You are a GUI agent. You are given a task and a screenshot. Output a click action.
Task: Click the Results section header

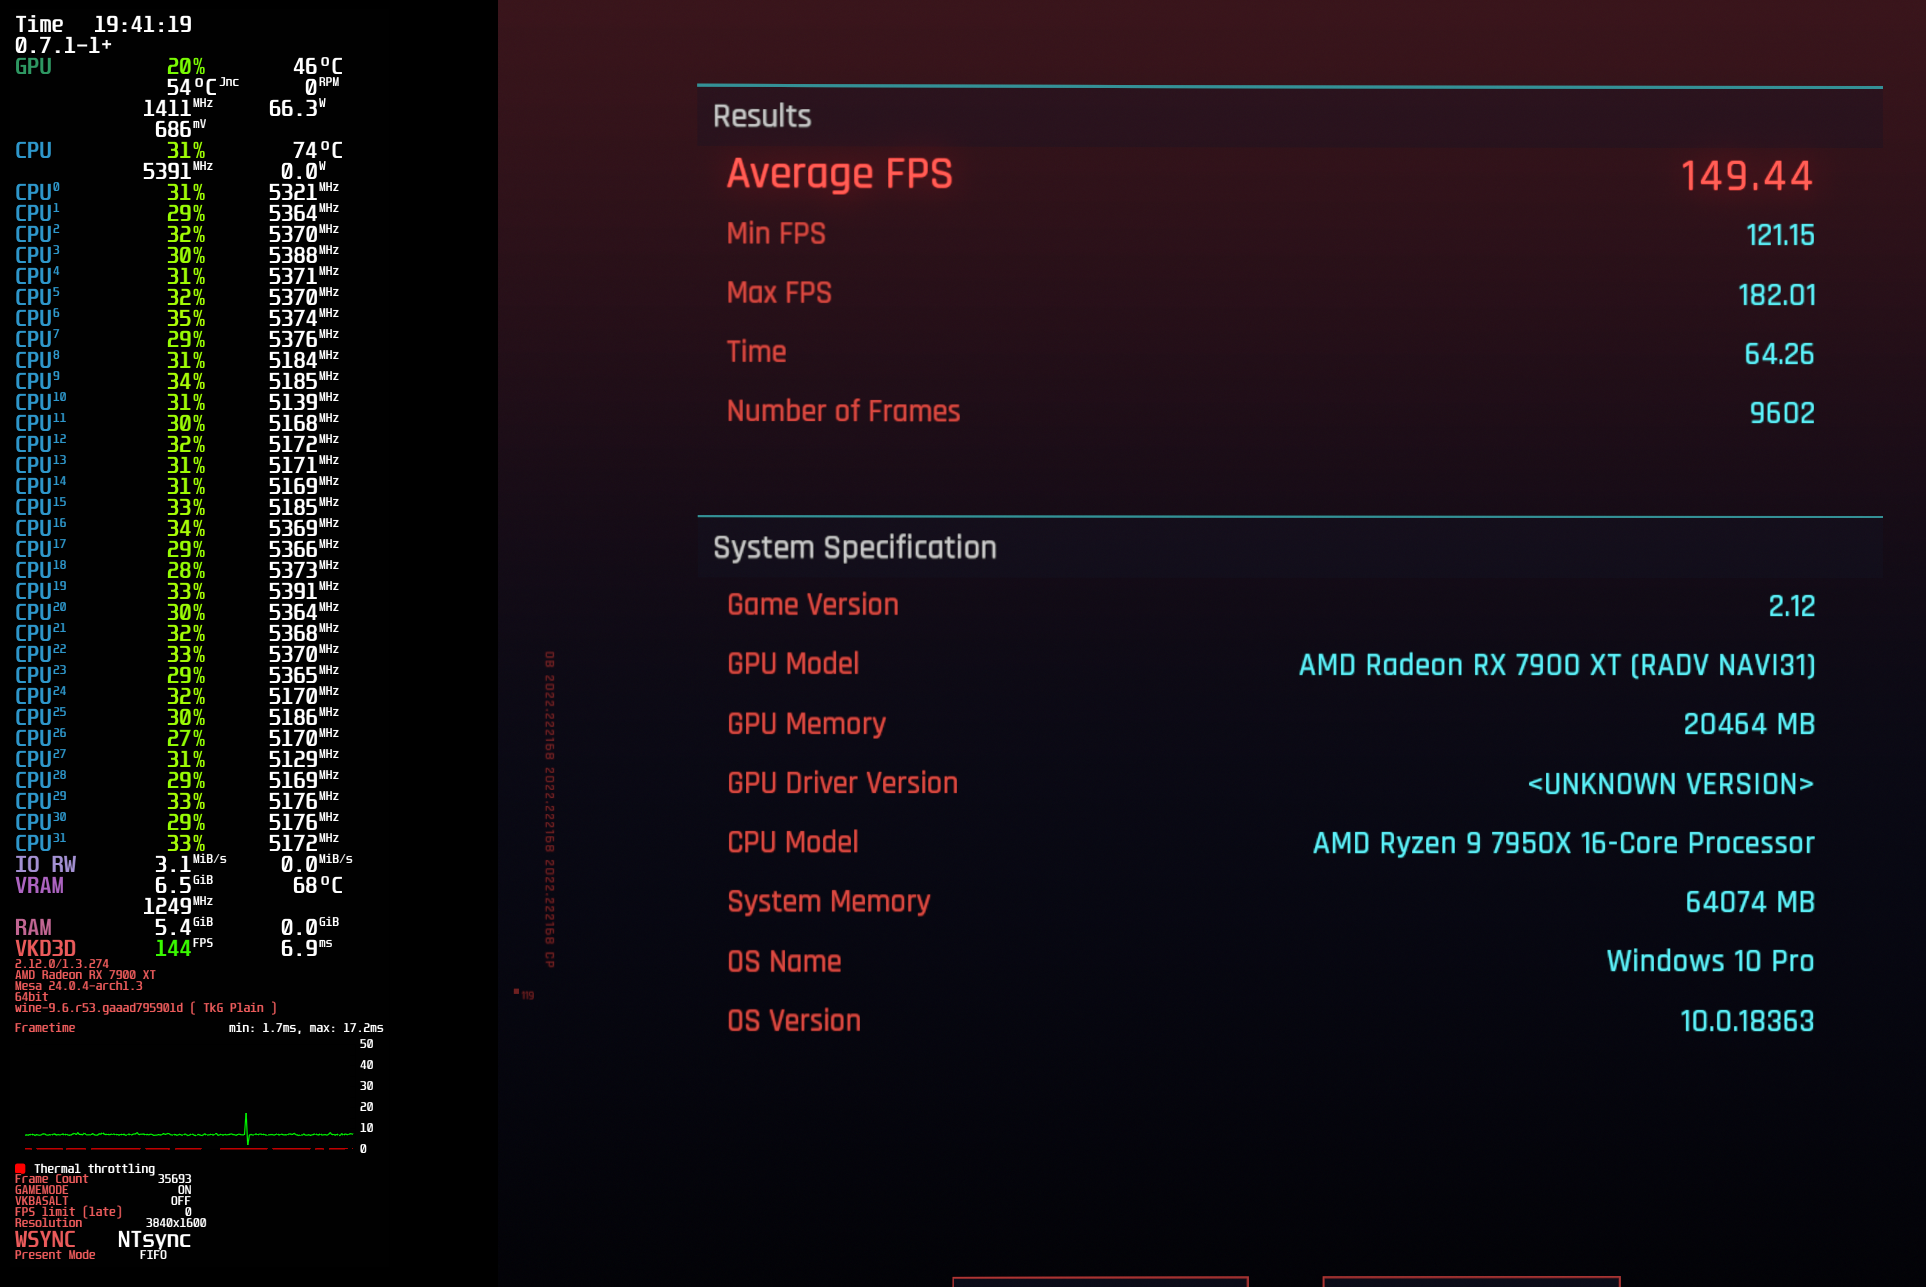pyautogui.click(x=762, y=116)
